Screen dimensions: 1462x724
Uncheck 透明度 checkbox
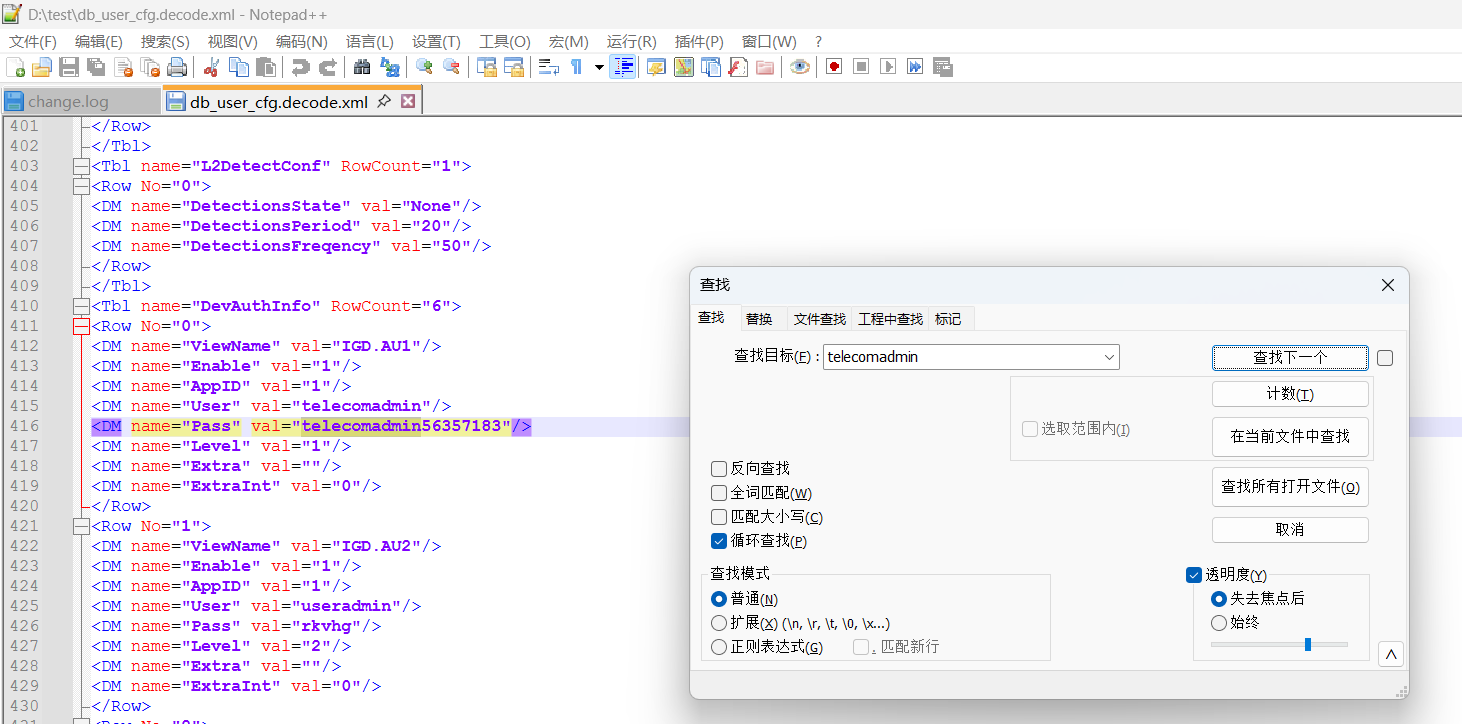pos(1194,575)
